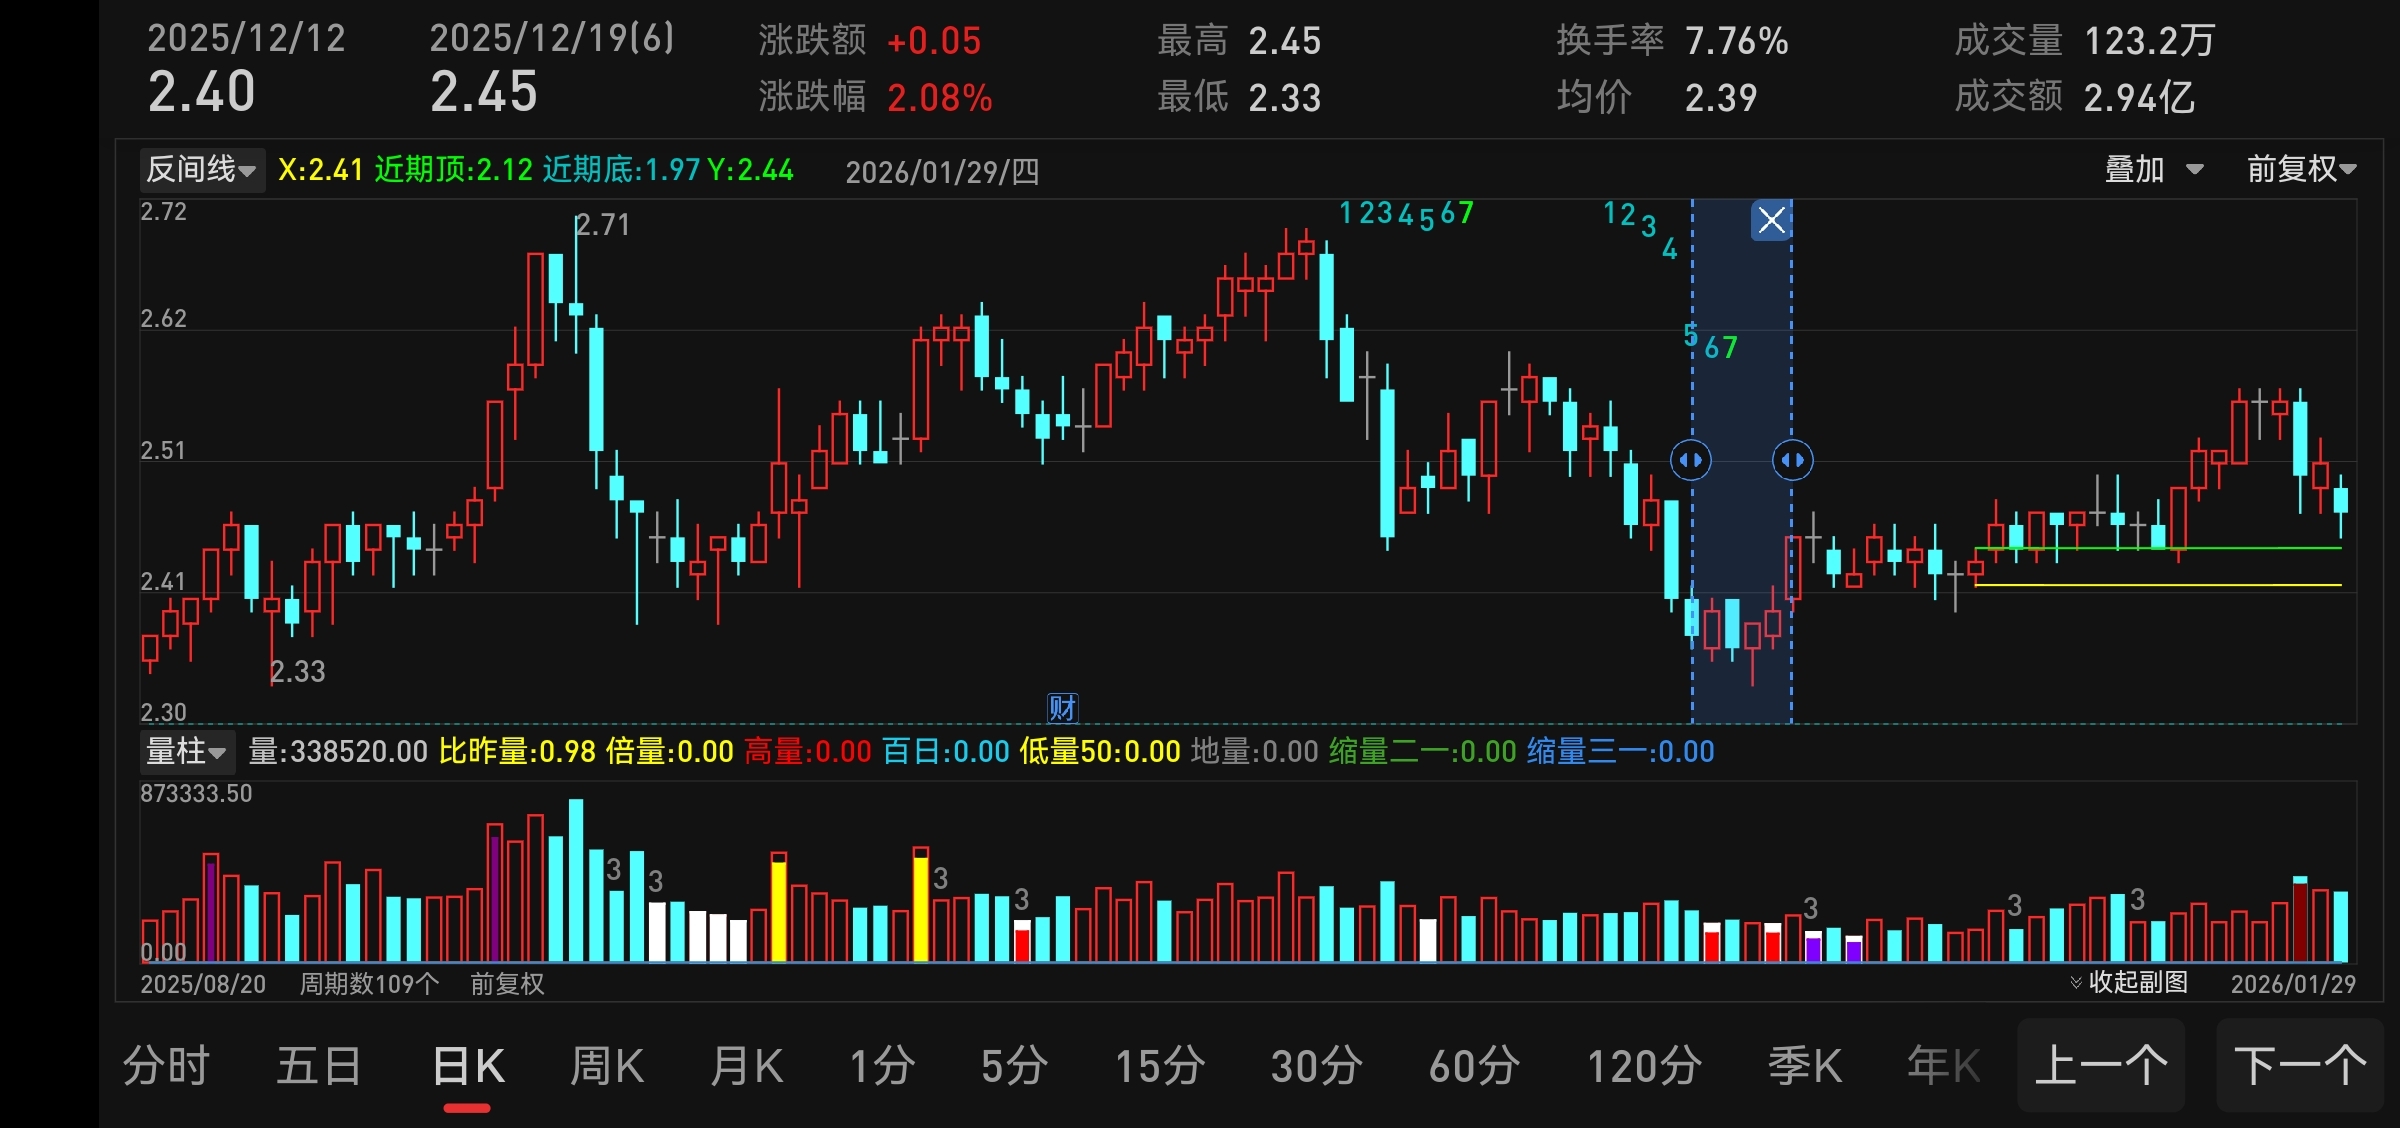Go to next stock with 下一个
This screenshot has width=2400, height=1128.
(2300, 1066)
